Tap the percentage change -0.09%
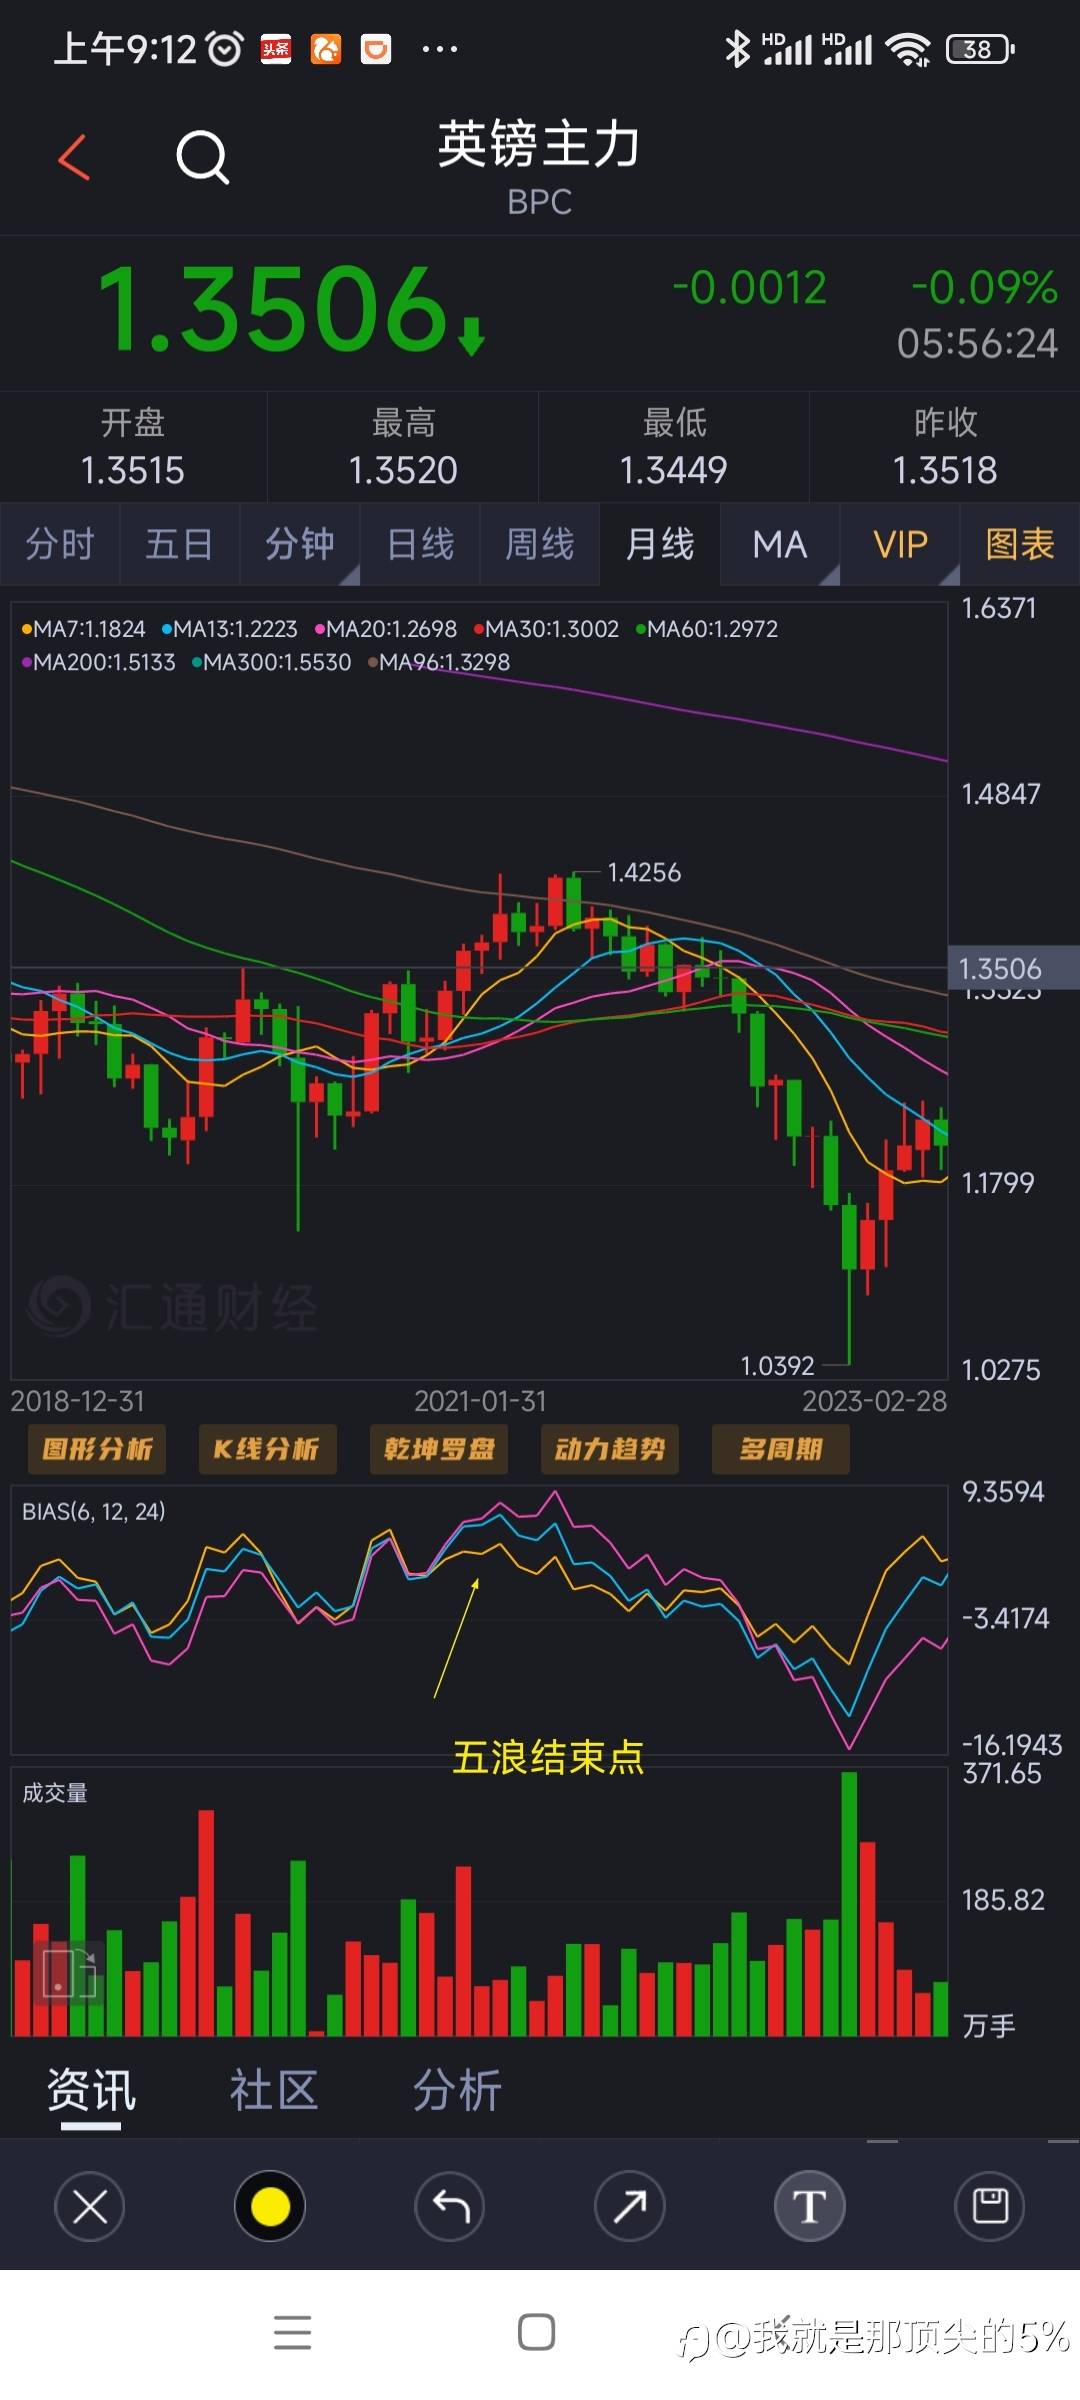The image size is (1080, 2400). pyautogui.click(x=984, y=288)
